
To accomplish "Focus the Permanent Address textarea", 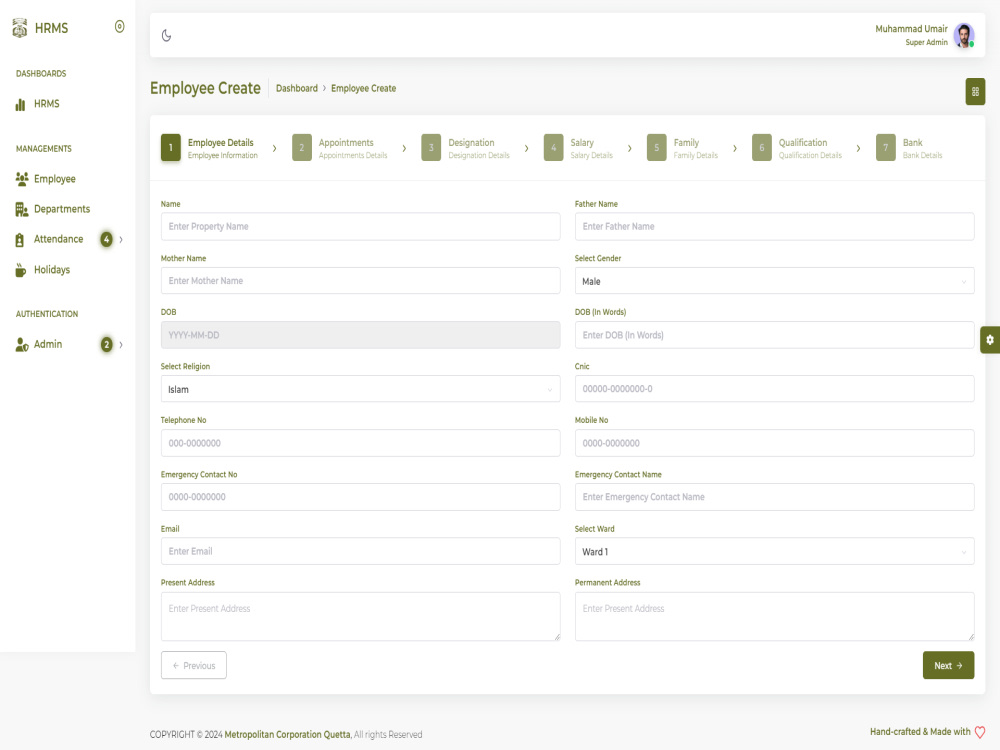I will (x=774, y=617).
